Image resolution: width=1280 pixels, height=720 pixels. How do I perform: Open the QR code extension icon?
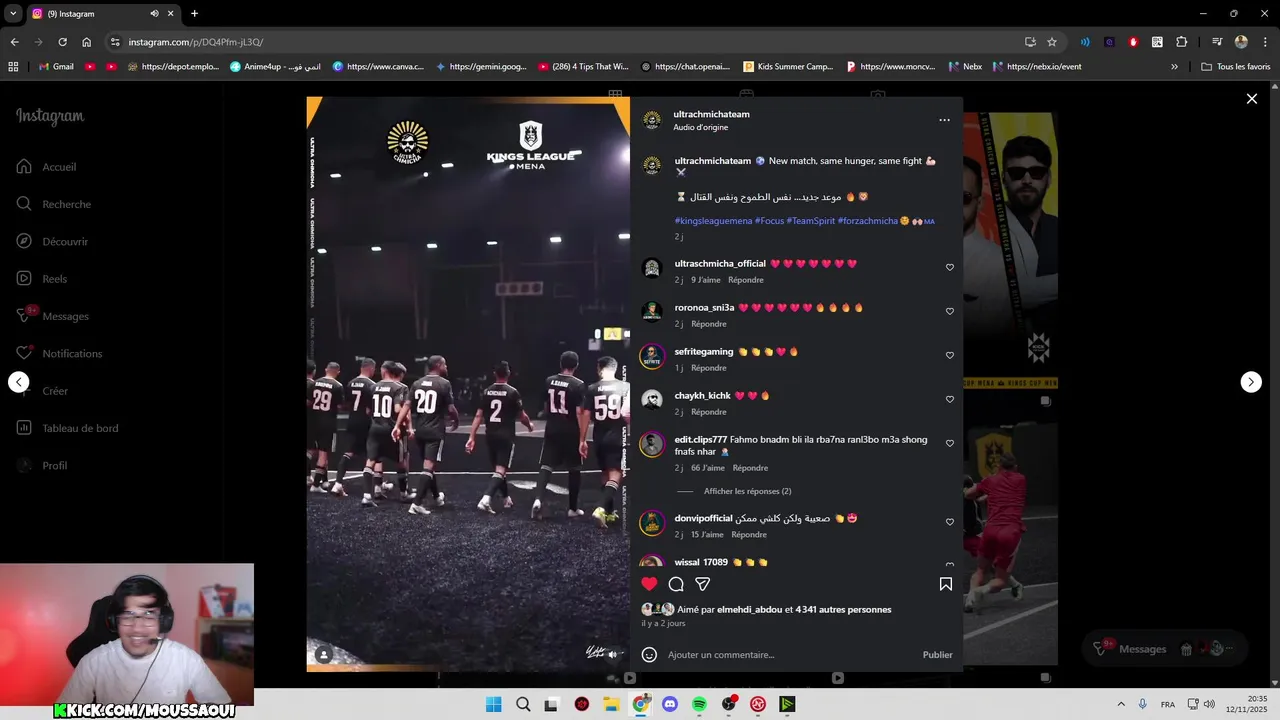point(1157,42)
